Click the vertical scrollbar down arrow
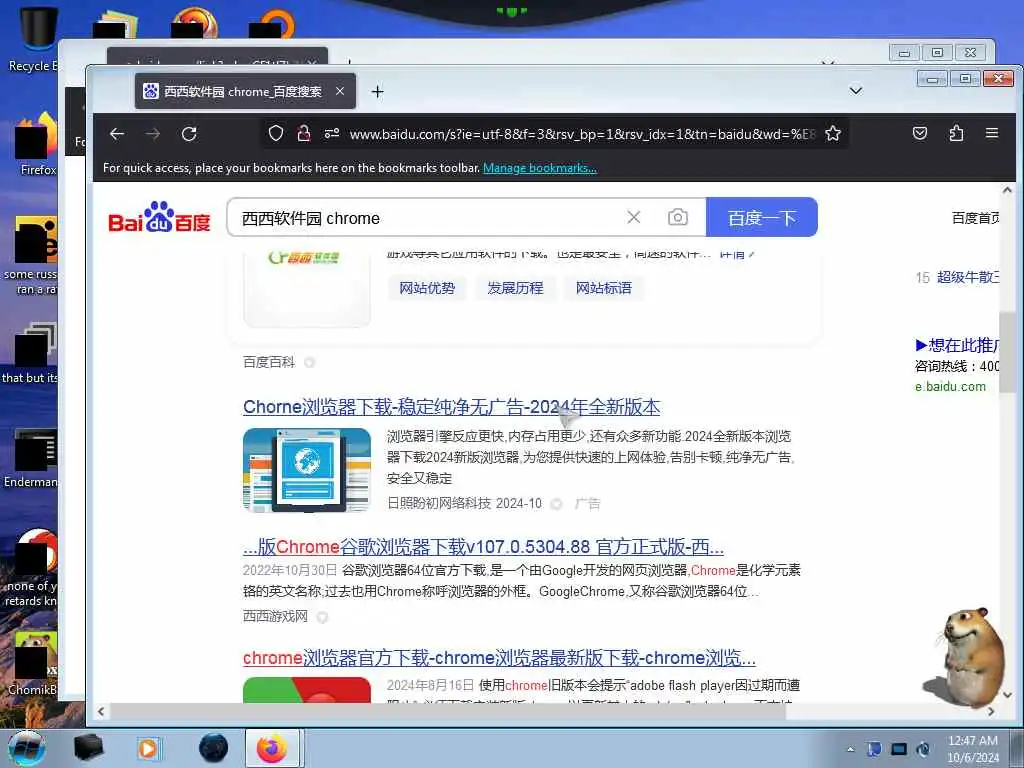 (1007, 695)
